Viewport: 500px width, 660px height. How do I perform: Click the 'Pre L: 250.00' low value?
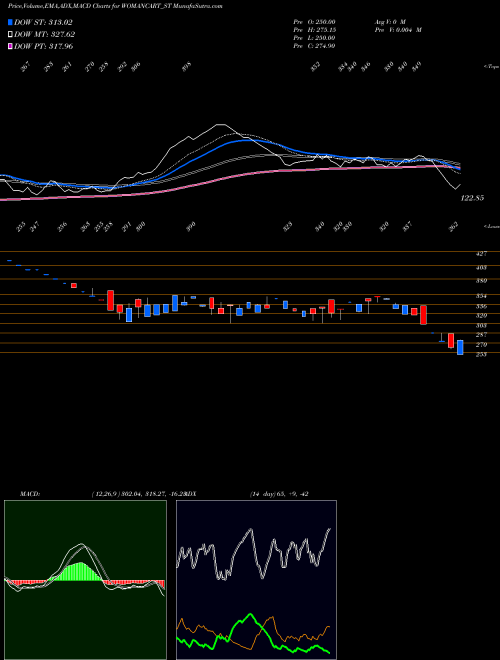pyautogui.click(x=314, y=38)
